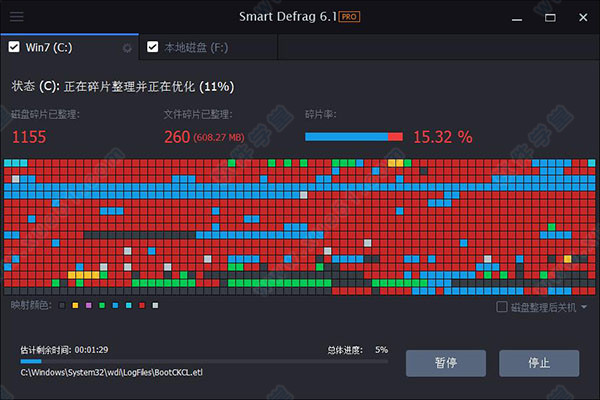Click the 映射颜色 label
The height and width of the screenshot is (400, 600).
coord(31,305)
